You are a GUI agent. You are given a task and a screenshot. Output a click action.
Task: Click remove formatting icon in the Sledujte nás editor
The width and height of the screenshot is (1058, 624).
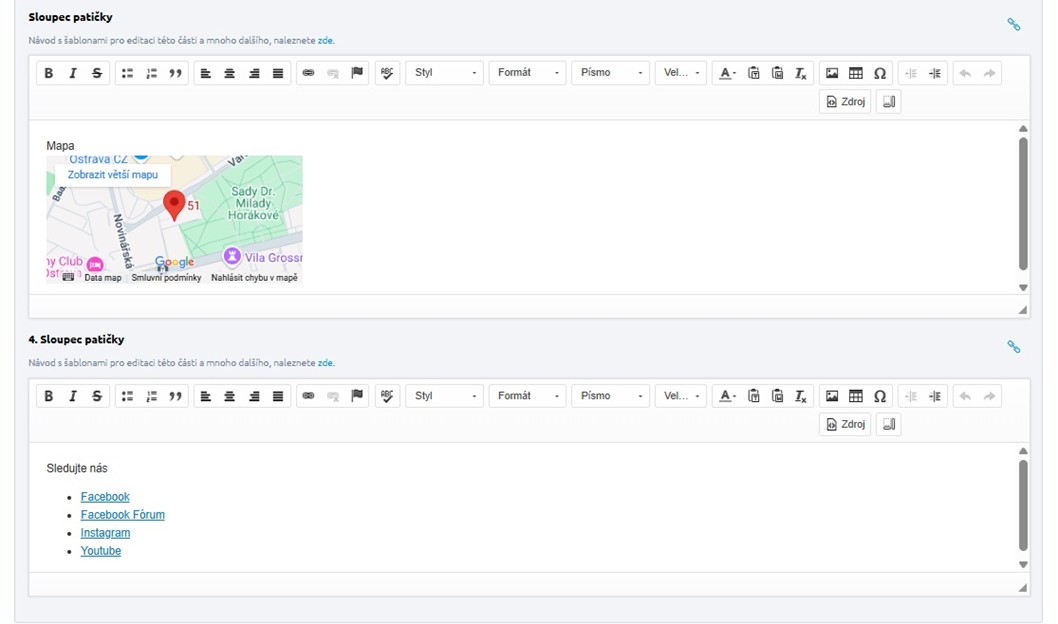click(x=801, y=396)
